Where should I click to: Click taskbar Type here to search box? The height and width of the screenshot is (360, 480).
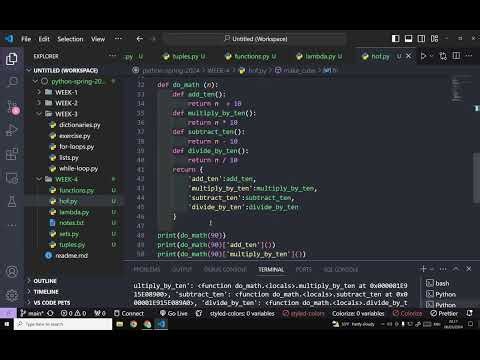[x=63, y=324]
